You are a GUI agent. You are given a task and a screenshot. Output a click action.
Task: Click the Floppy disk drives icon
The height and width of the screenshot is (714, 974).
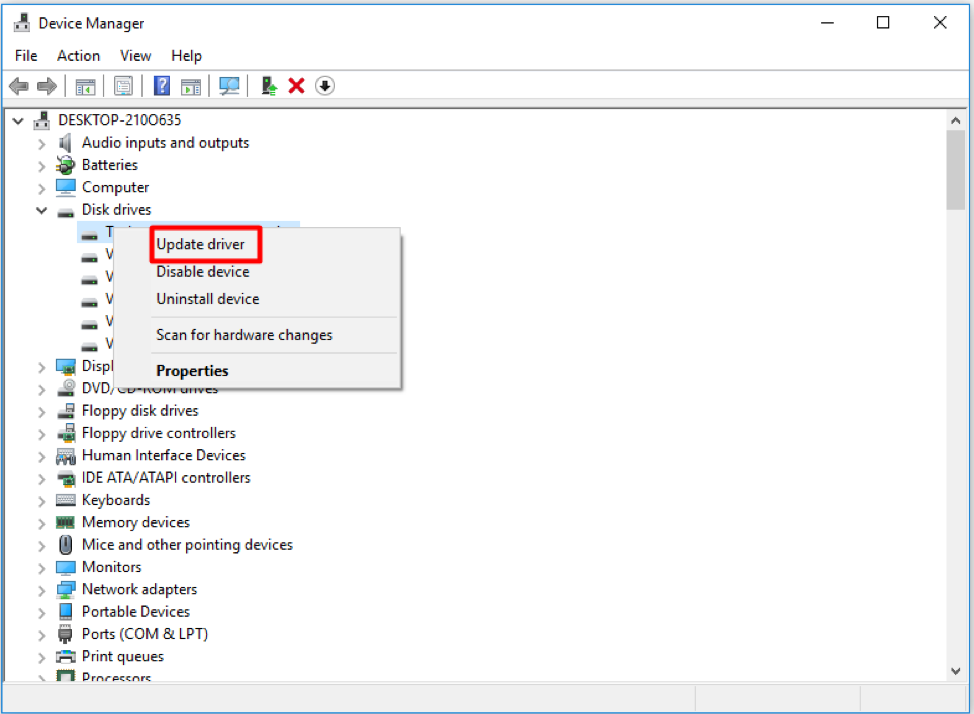[x=65, y=411]
